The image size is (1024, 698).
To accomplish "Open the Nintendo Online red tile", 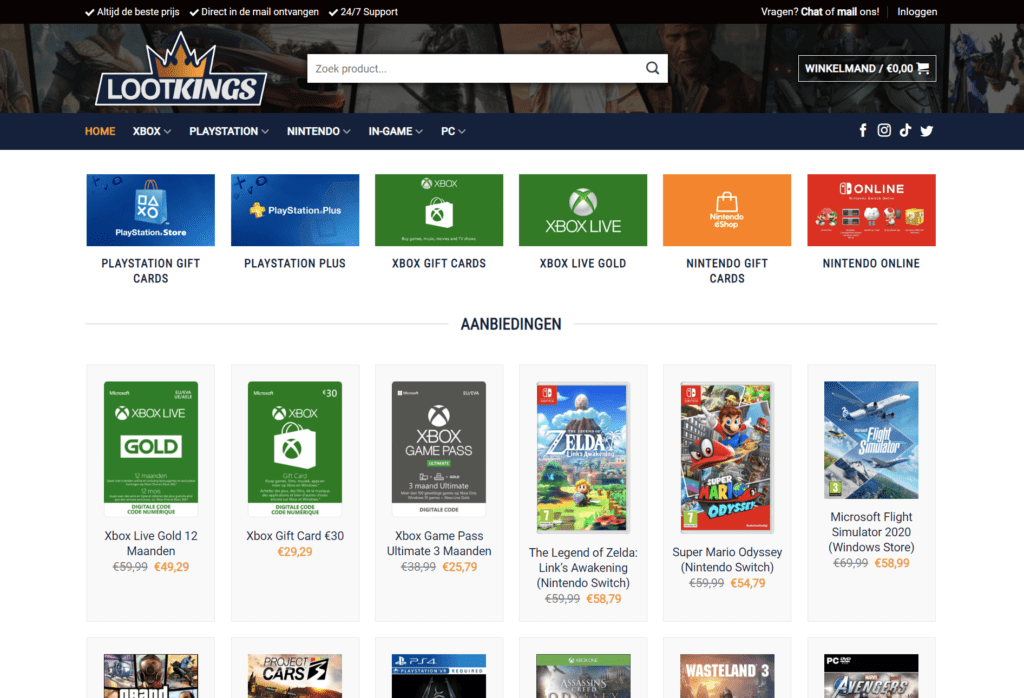I will [871, 210].
